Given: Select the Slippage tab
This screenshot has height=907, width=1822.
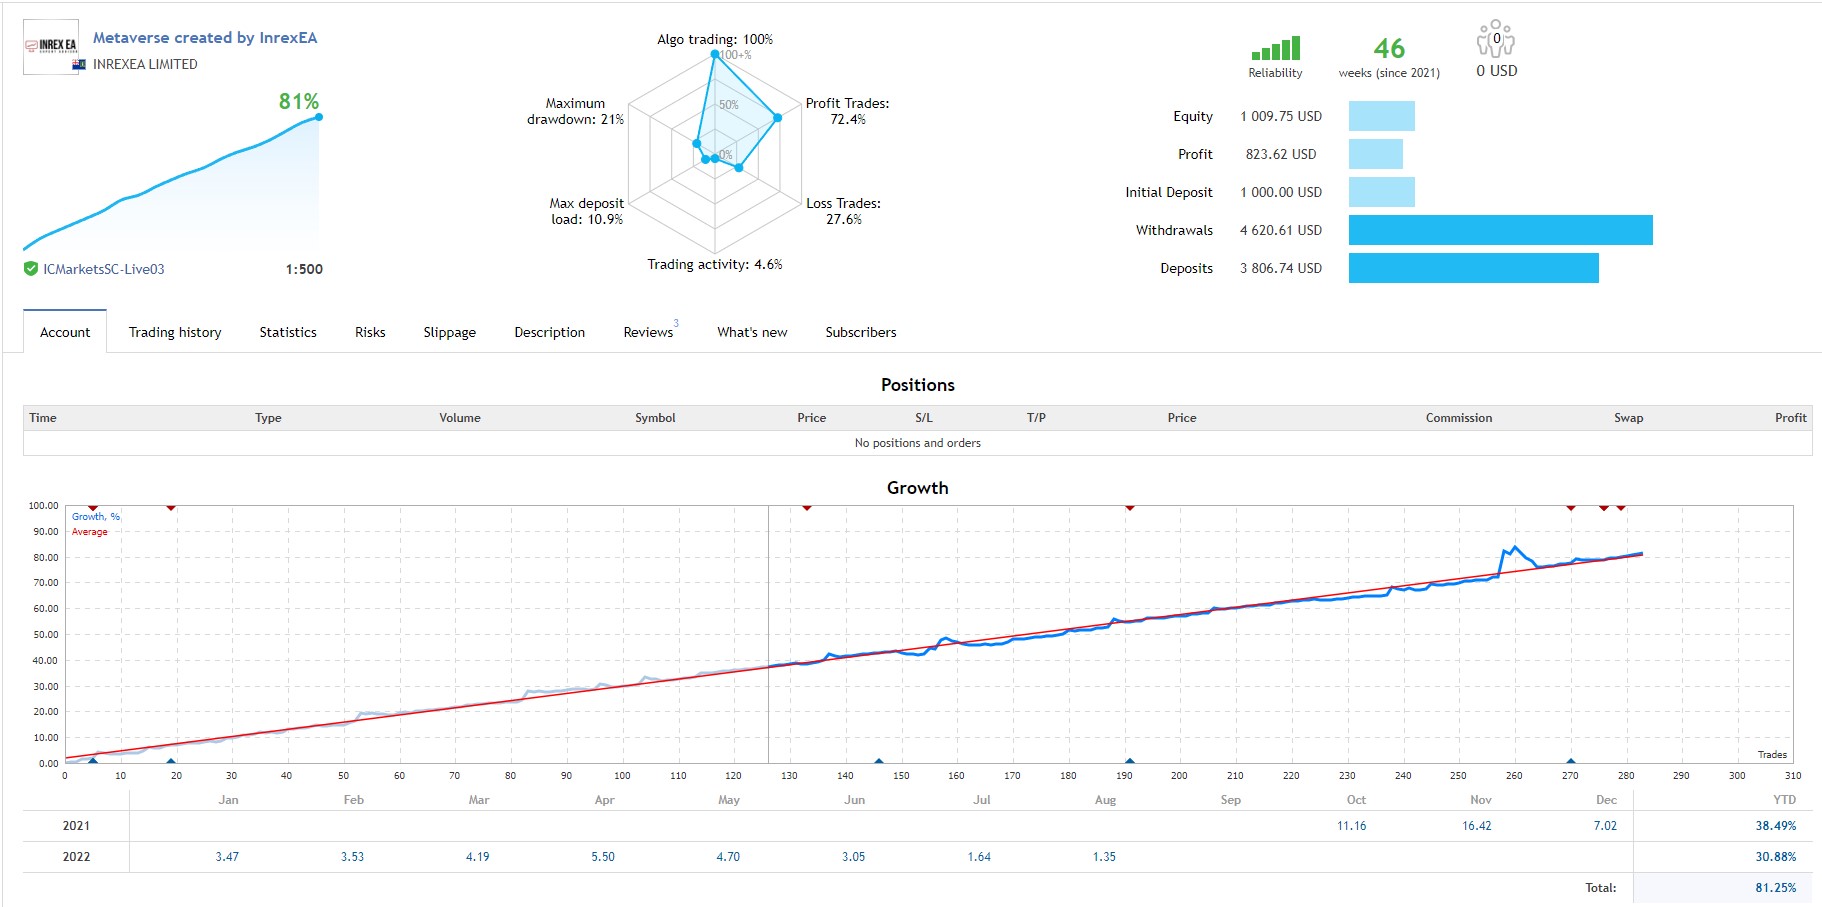Looking at the screenshot, I should coord(450,332).
